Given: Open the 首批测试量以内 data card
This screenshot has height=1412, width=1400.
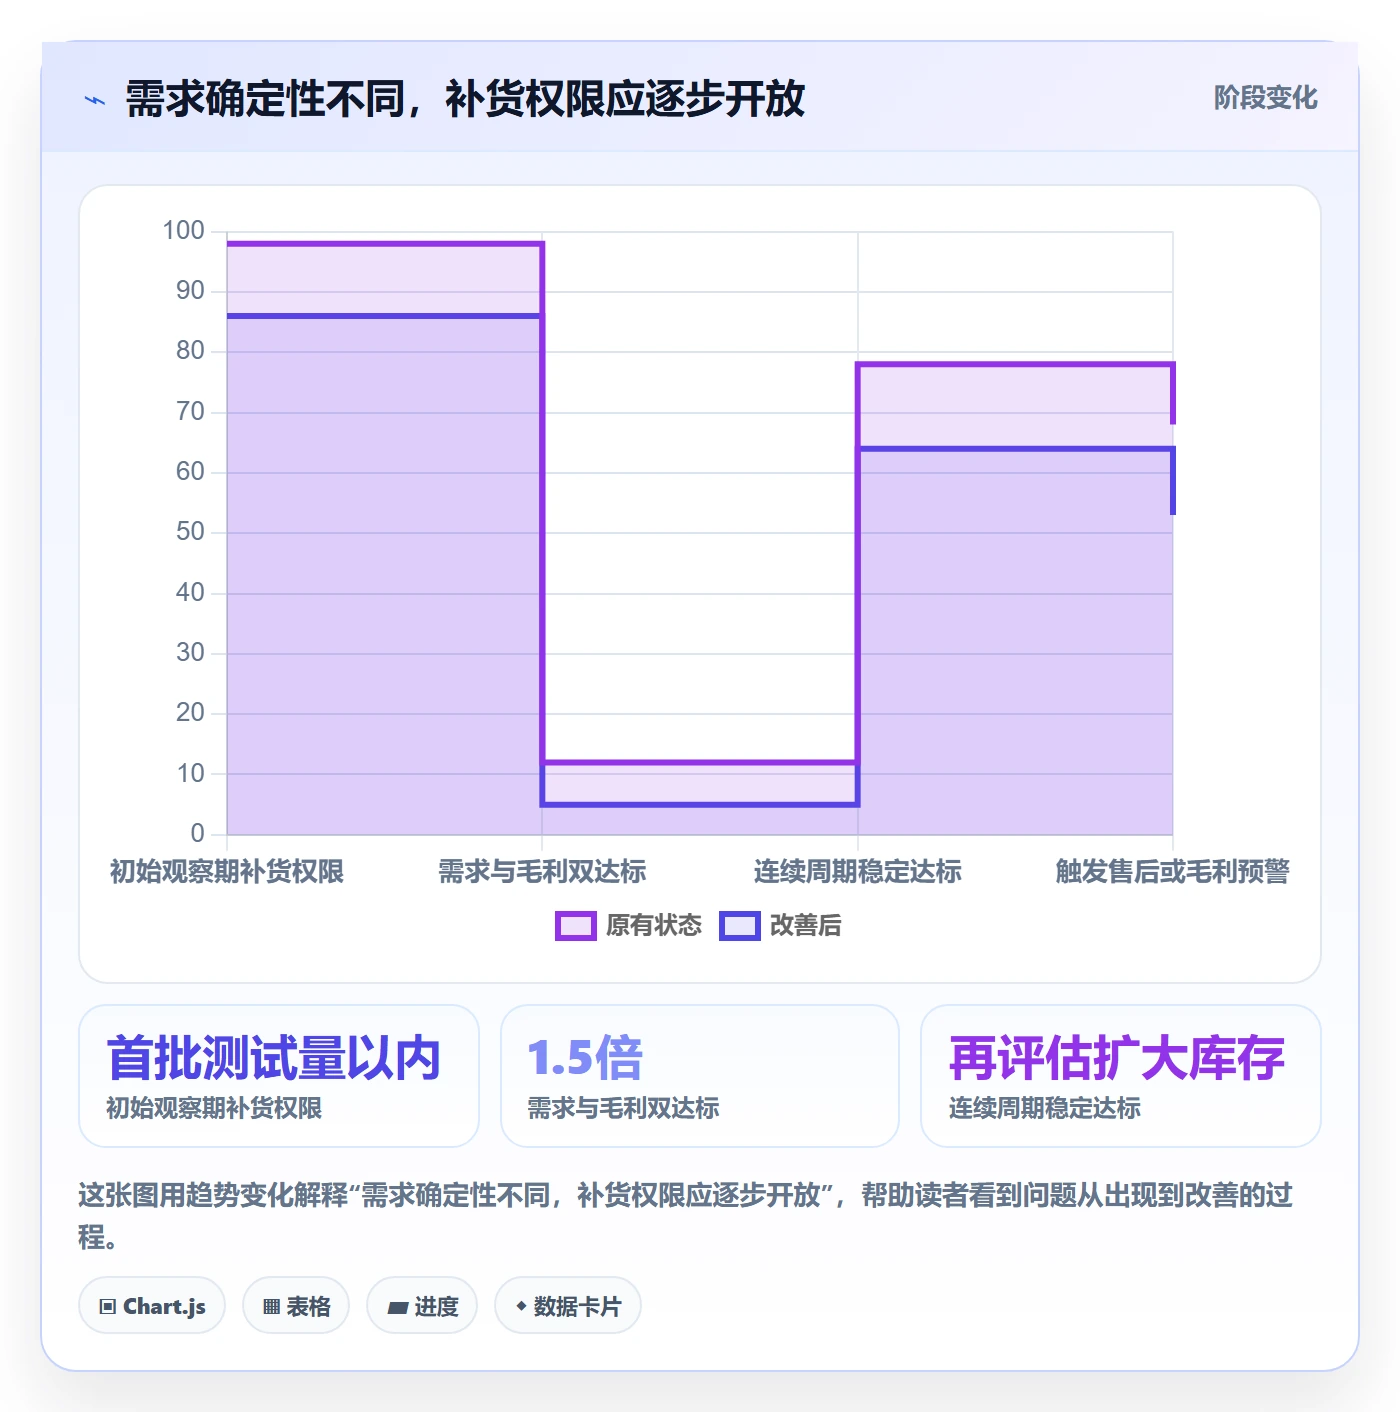Looking at the screenshot, I should (279, 1076).
